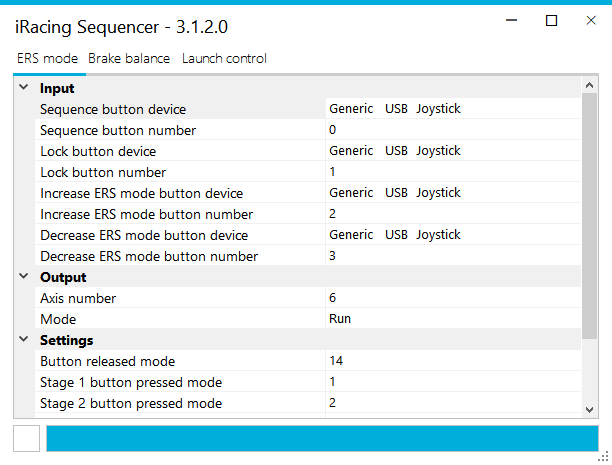Edit Increase ERS mode button number value
The height and width of the screenshot is (465, 612).
click(453, 214)
